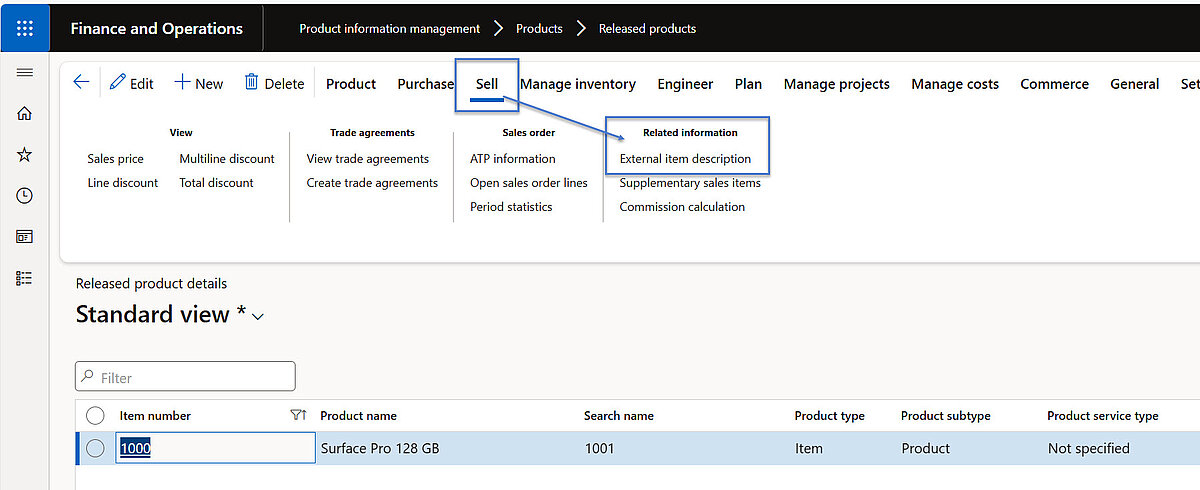This screenshot has height=490, width=1200.
Task: Toggle the select-all circle in grid header
Action: pyautogui.click(x=95, y=416)
